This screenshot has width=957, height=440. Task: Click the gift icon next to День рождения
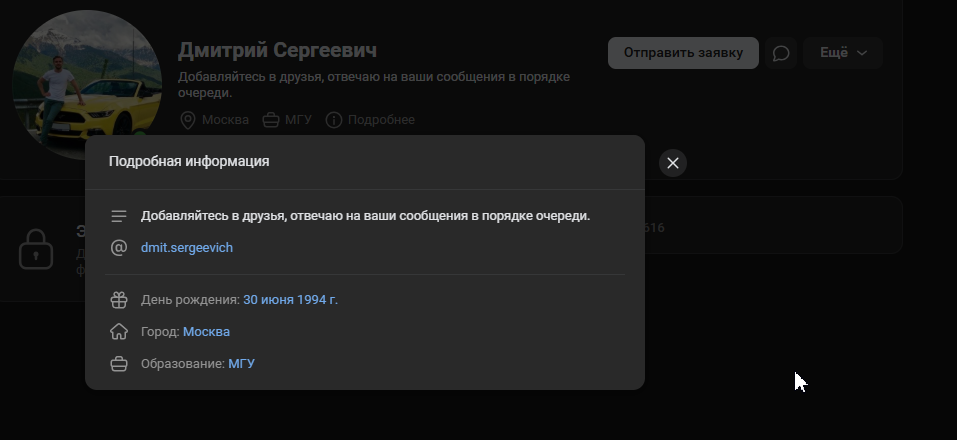119,299
